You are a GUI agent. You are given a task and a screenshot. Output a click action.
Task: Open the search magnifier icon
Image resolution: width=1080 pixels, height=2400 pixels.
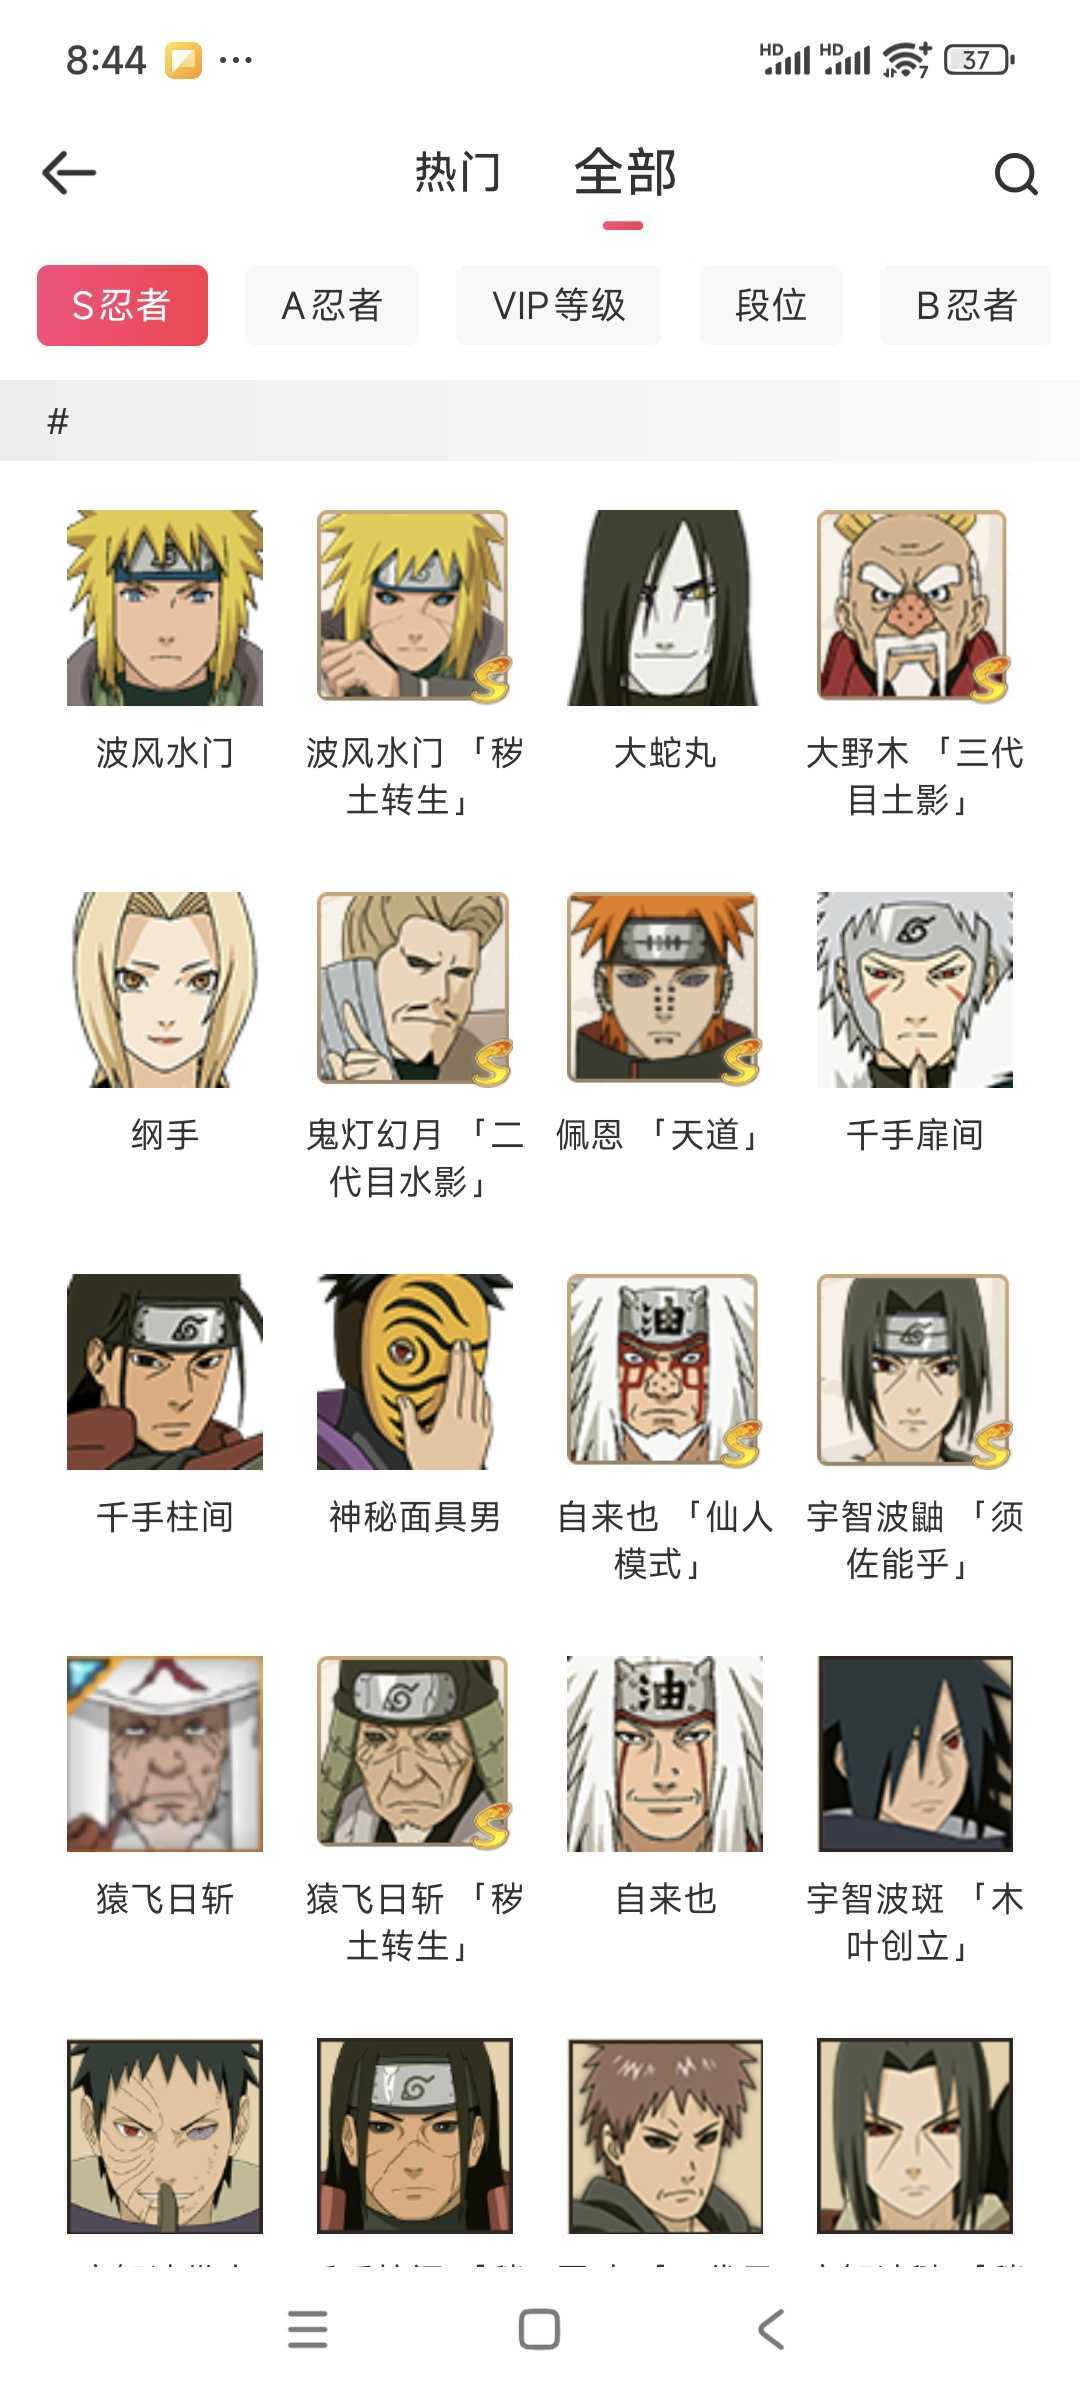tap(1016, 174)
